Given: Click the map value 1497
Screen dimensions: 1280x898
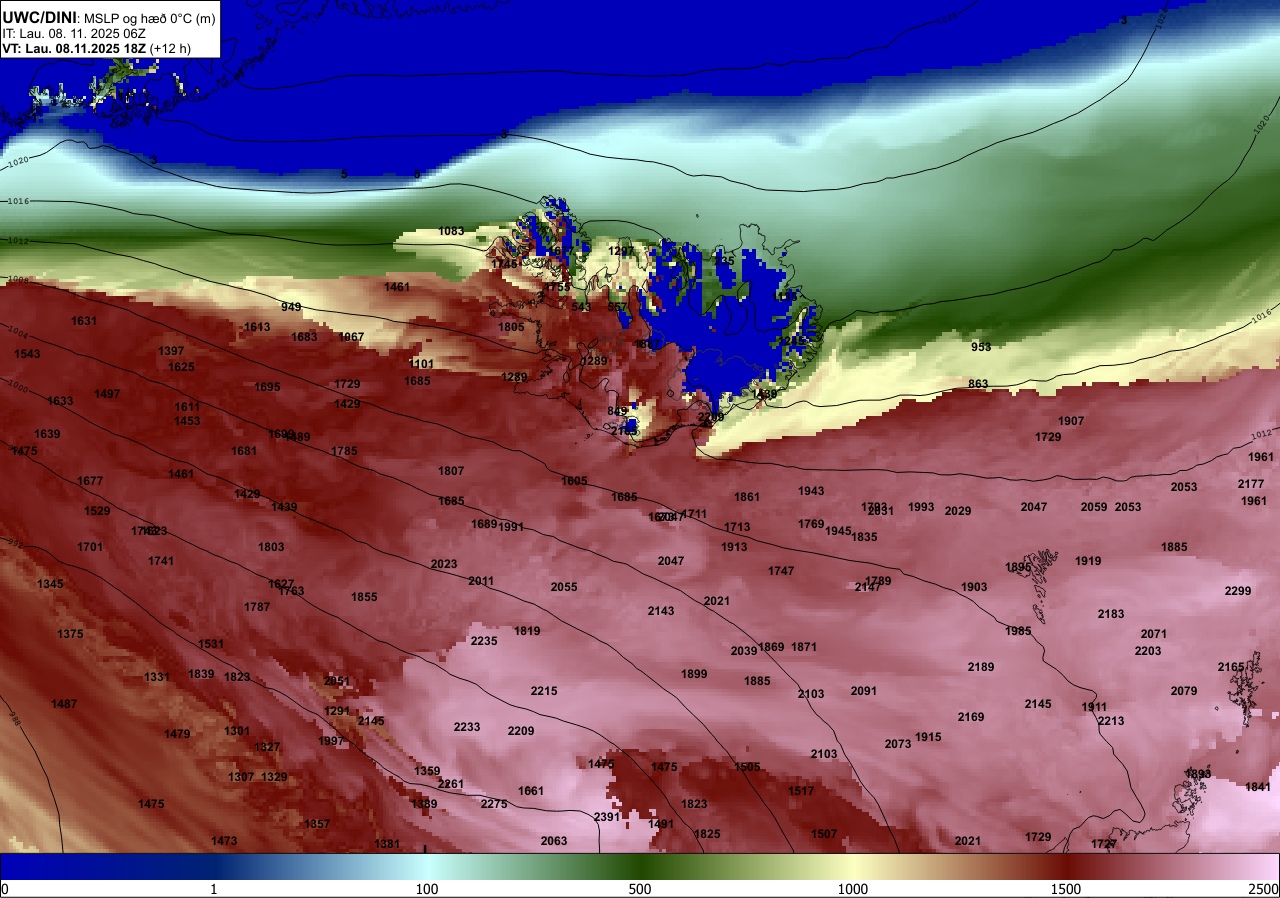Looking at the screenshot, I should [x=107, y=394].
